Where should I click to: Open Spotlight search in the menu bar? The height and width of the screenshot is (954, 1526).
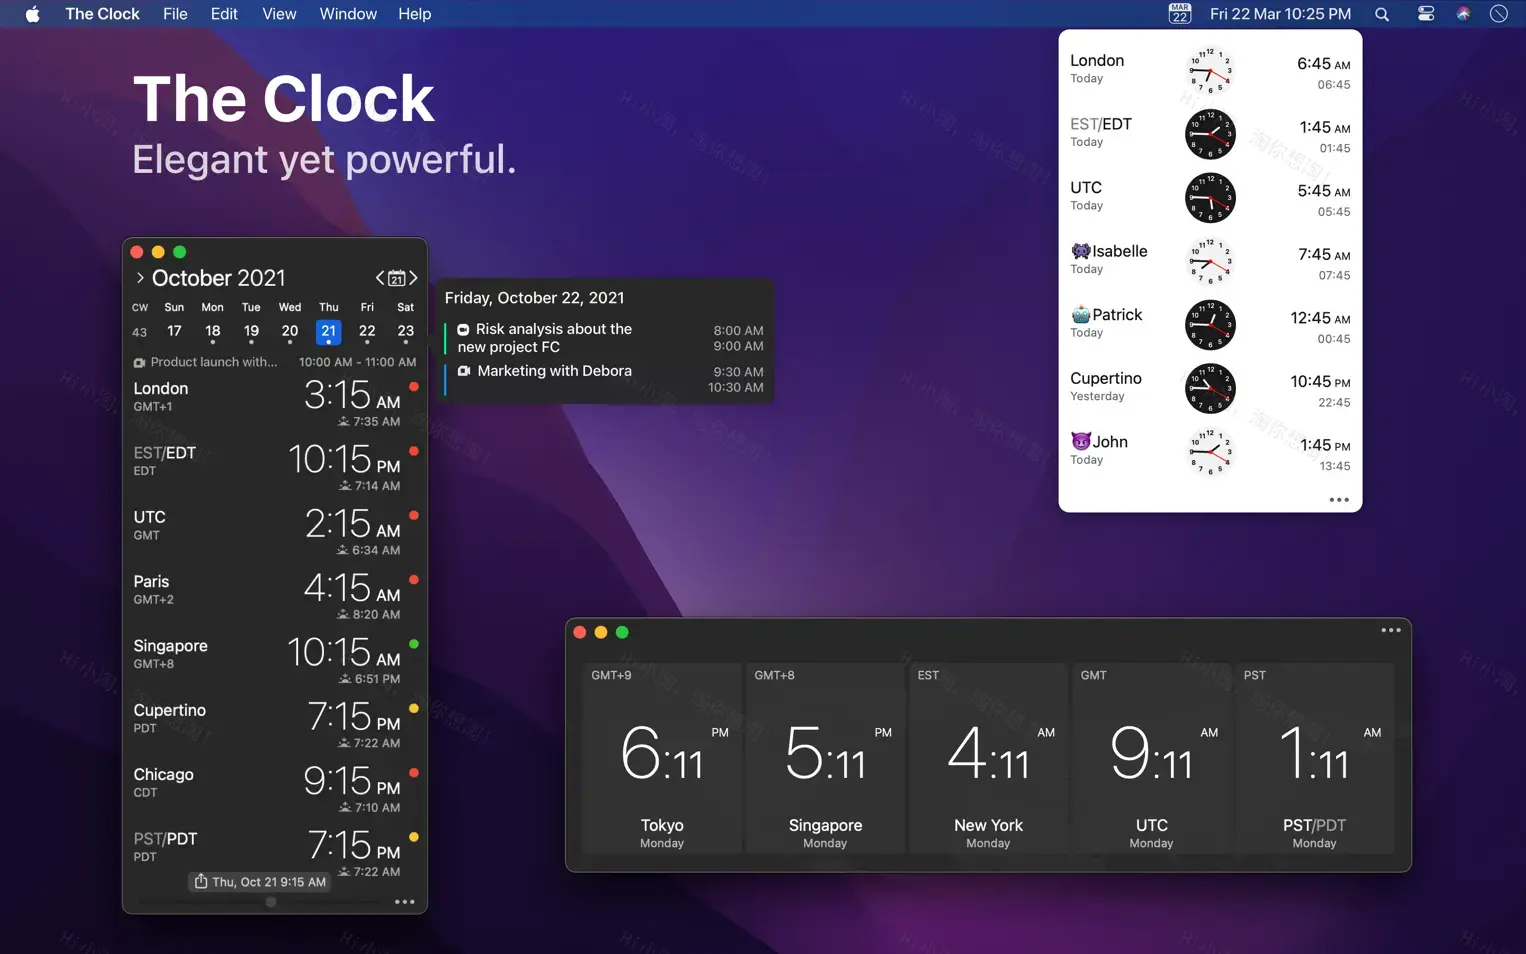click(1381, 14)
